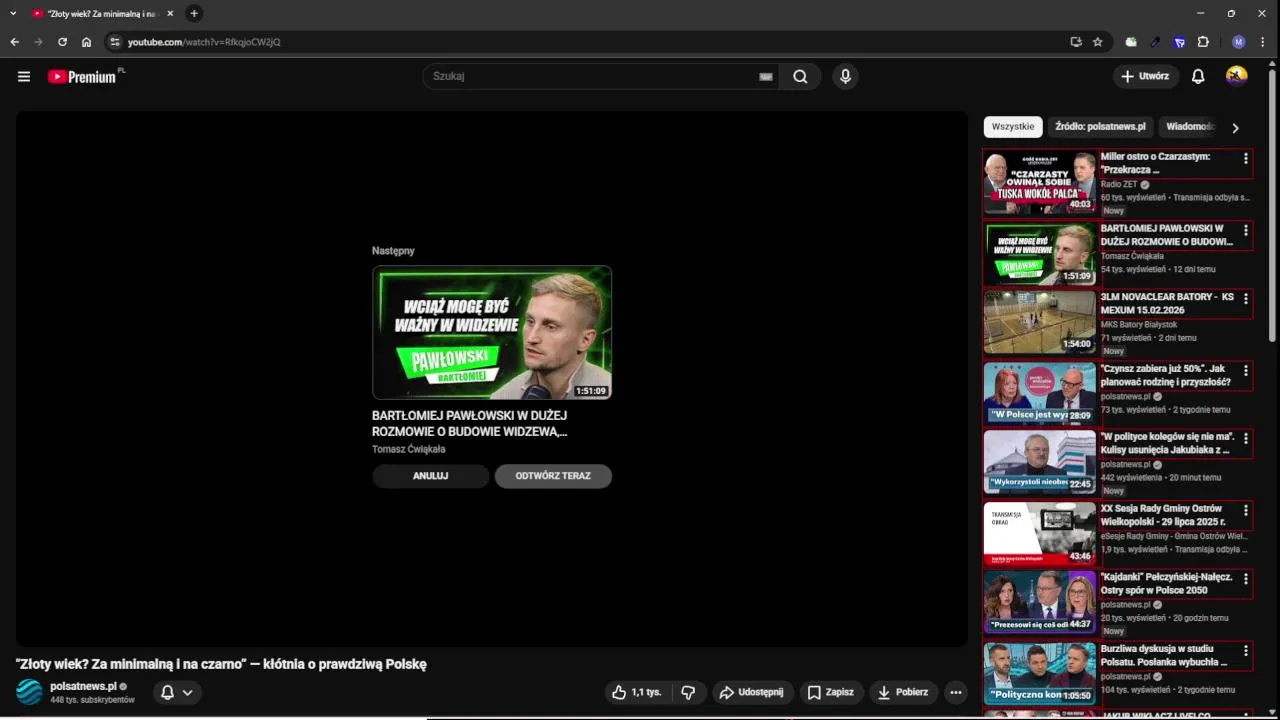The width and height of the screenshot is (1280, 720).
Task: Open the upcoming Pawłowski video thumbnail in player
Action: click(492, 333)
